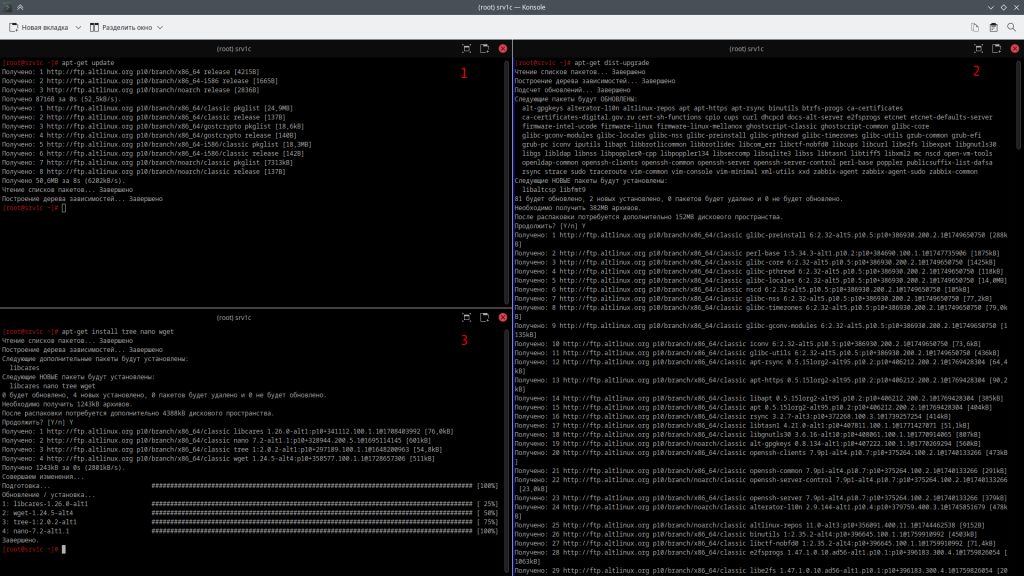Viewport: 1024px width, 576px height.
Task: Close the apt-get install terminal pane
Action: pyautogui.click(x=502, y=317)
